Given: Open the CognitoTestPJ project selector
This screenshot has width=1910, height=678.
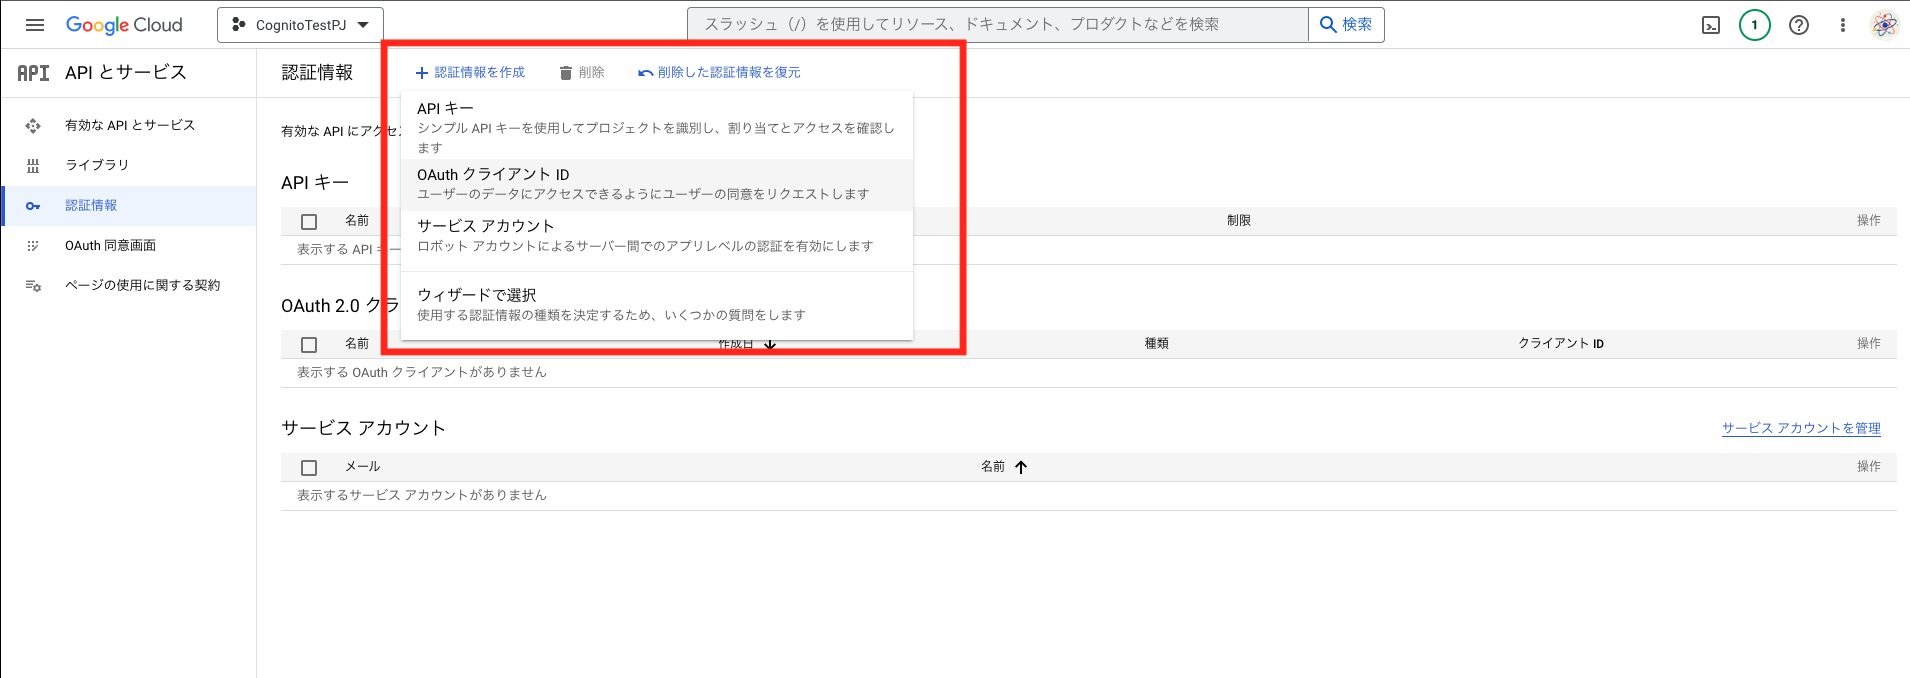Looking at the screenshot, I should pos(300,25).
